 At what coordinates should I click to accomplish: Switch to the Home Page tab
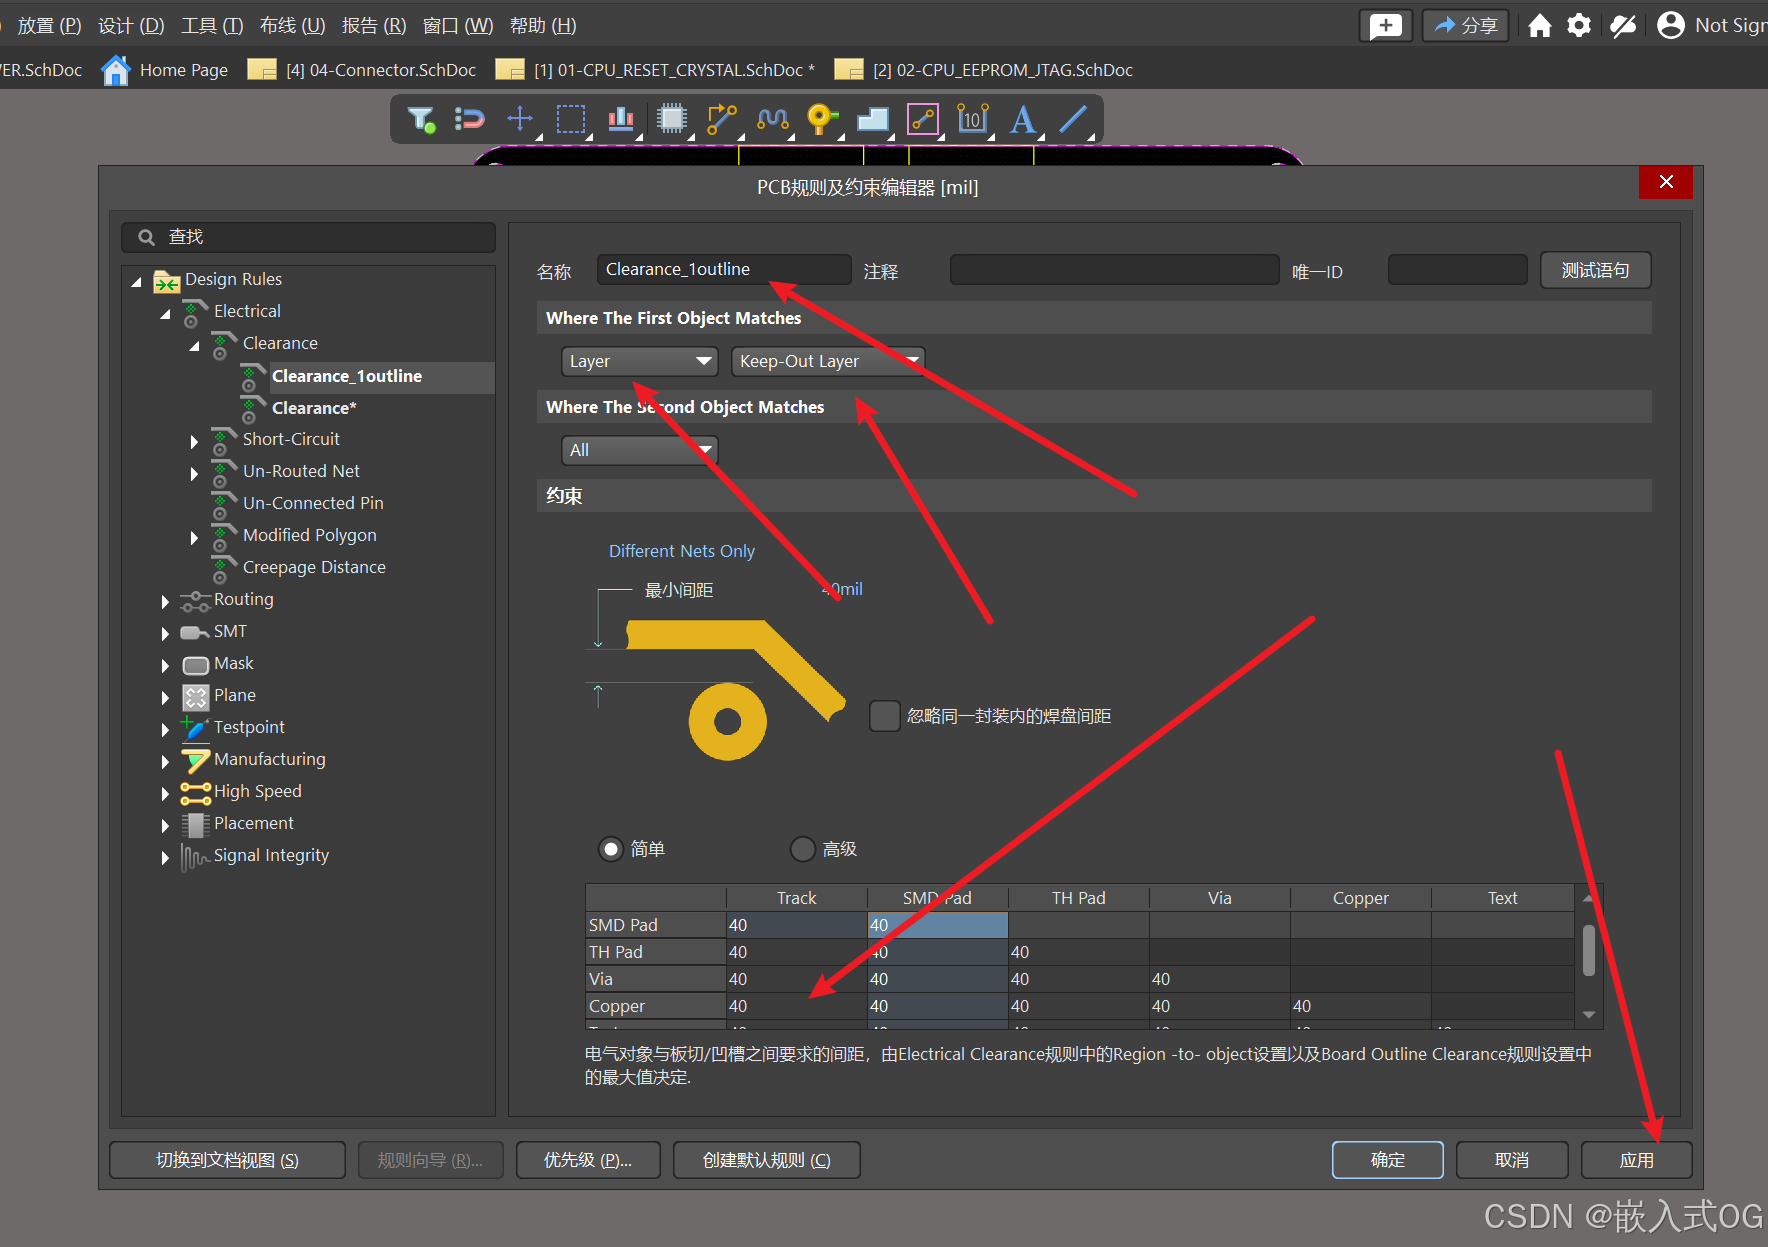coord(166,70)
